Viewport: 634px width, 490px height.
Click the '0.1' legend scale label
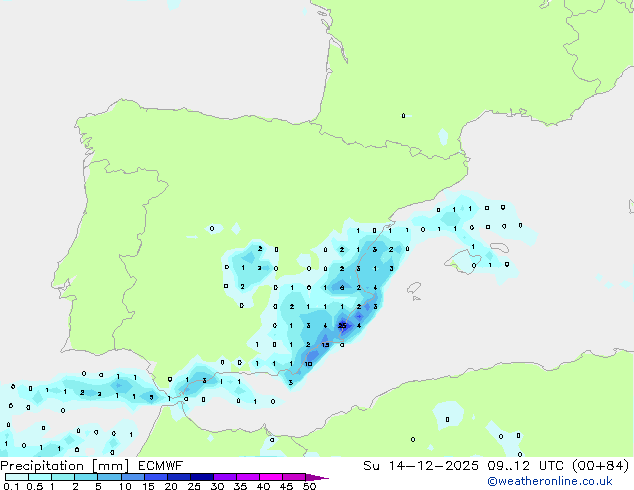11,486
